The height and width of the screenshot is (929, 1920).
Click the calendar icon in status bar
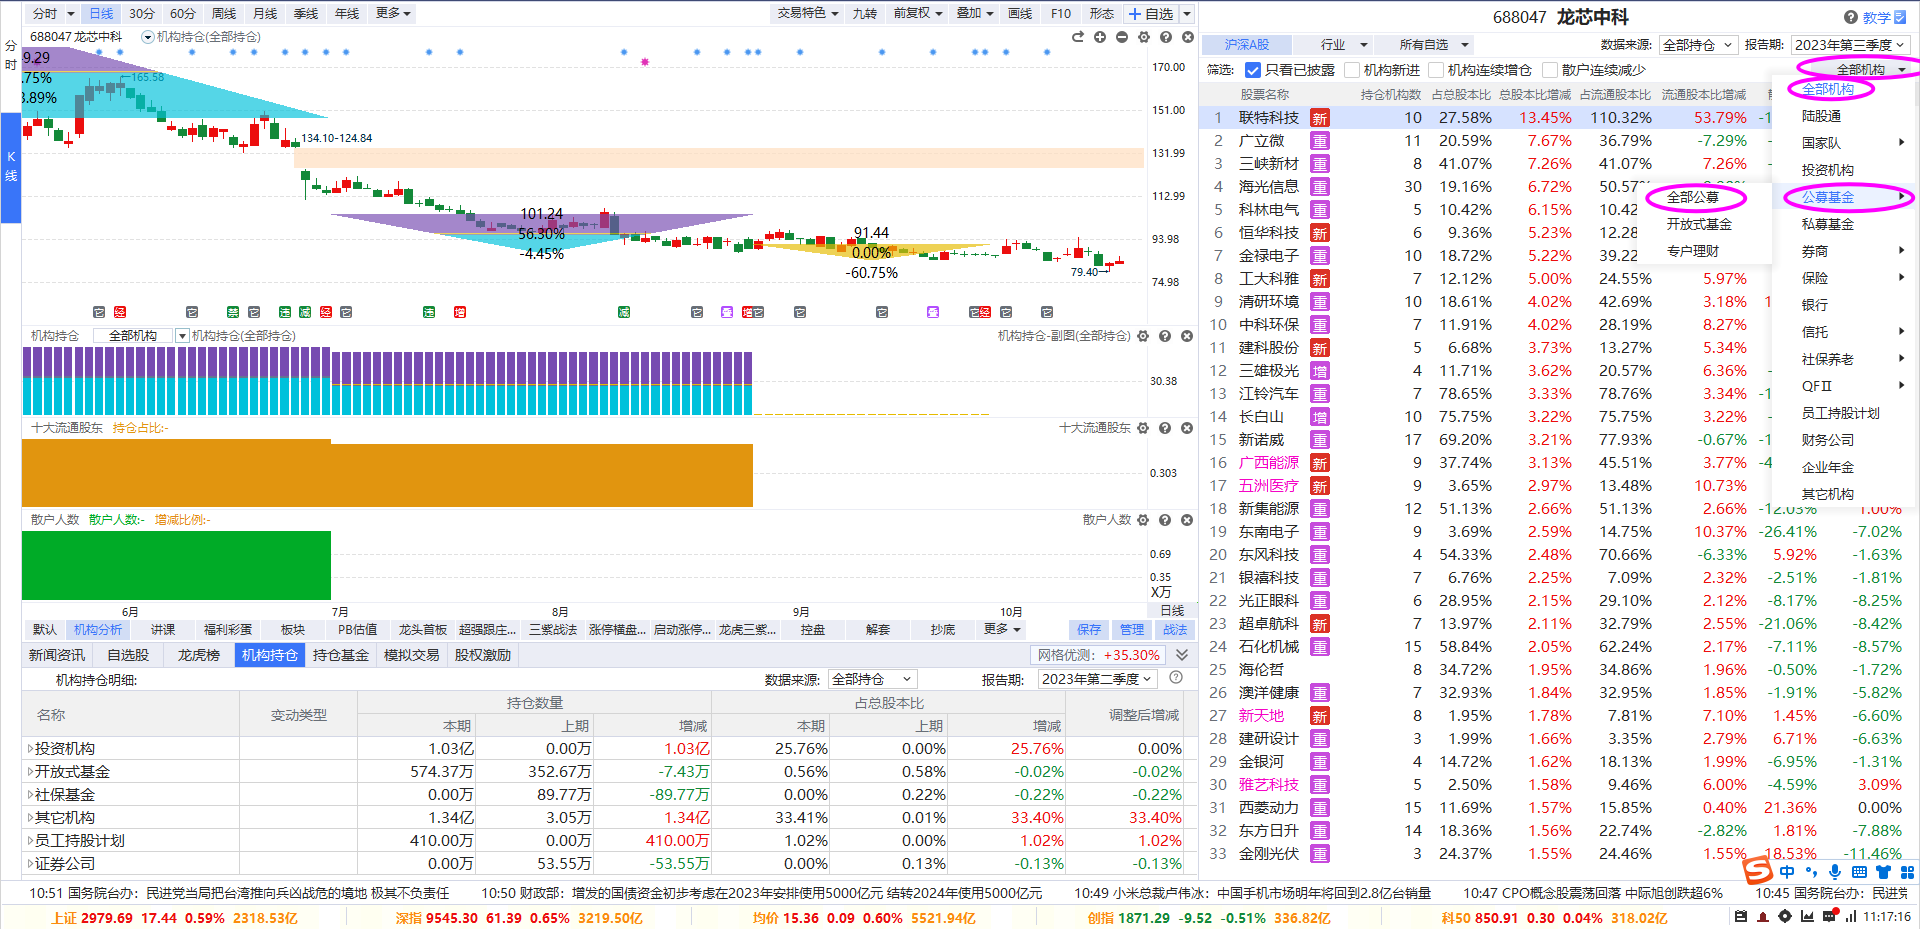[x=1741, y=916]
